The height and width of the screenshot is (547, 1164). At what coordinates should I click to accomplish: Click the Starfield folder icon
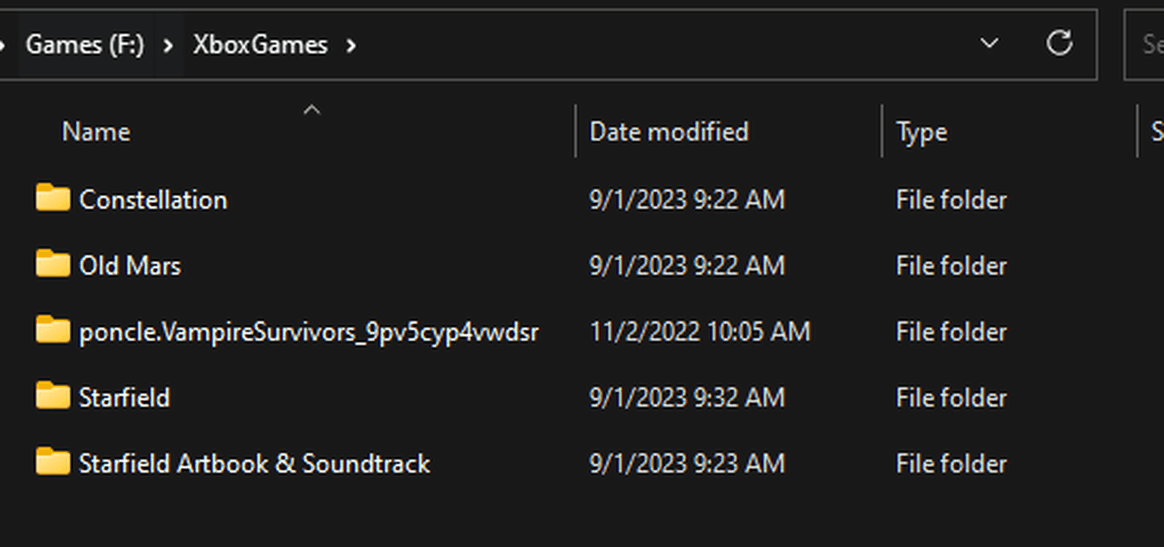(52, 396)
